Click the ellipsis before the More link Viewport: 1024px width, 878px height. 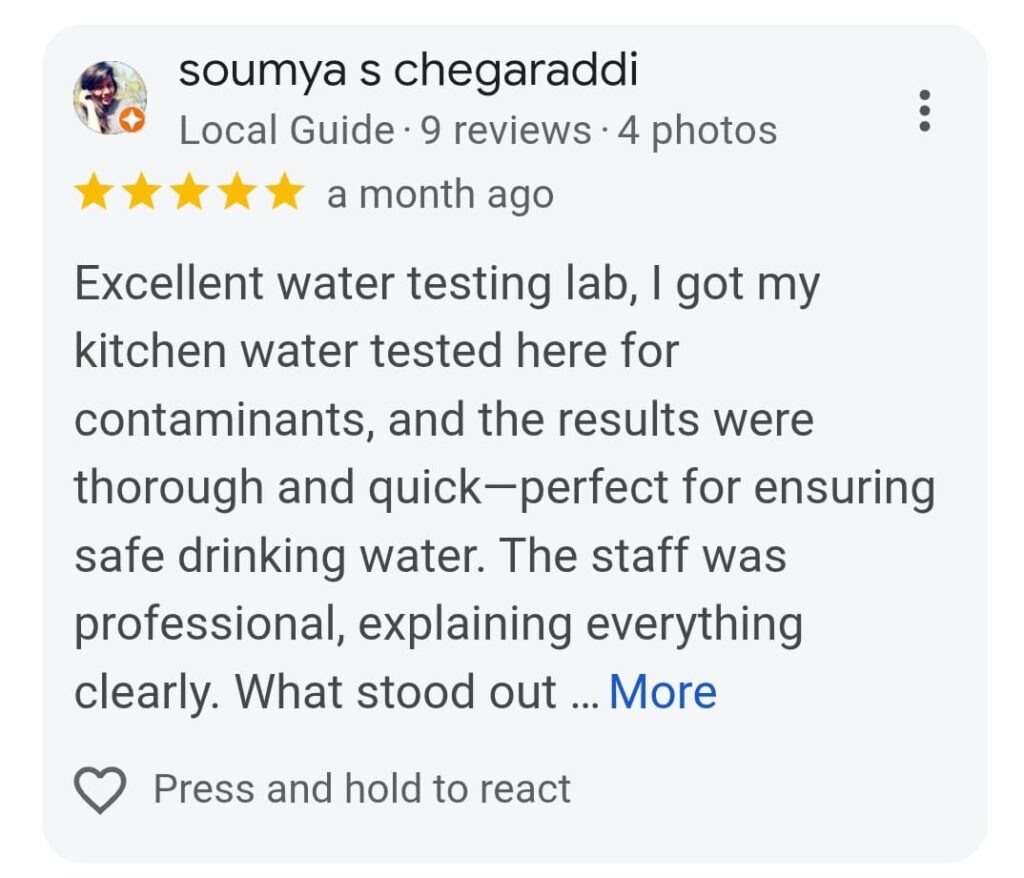click(x=583, y=695)
